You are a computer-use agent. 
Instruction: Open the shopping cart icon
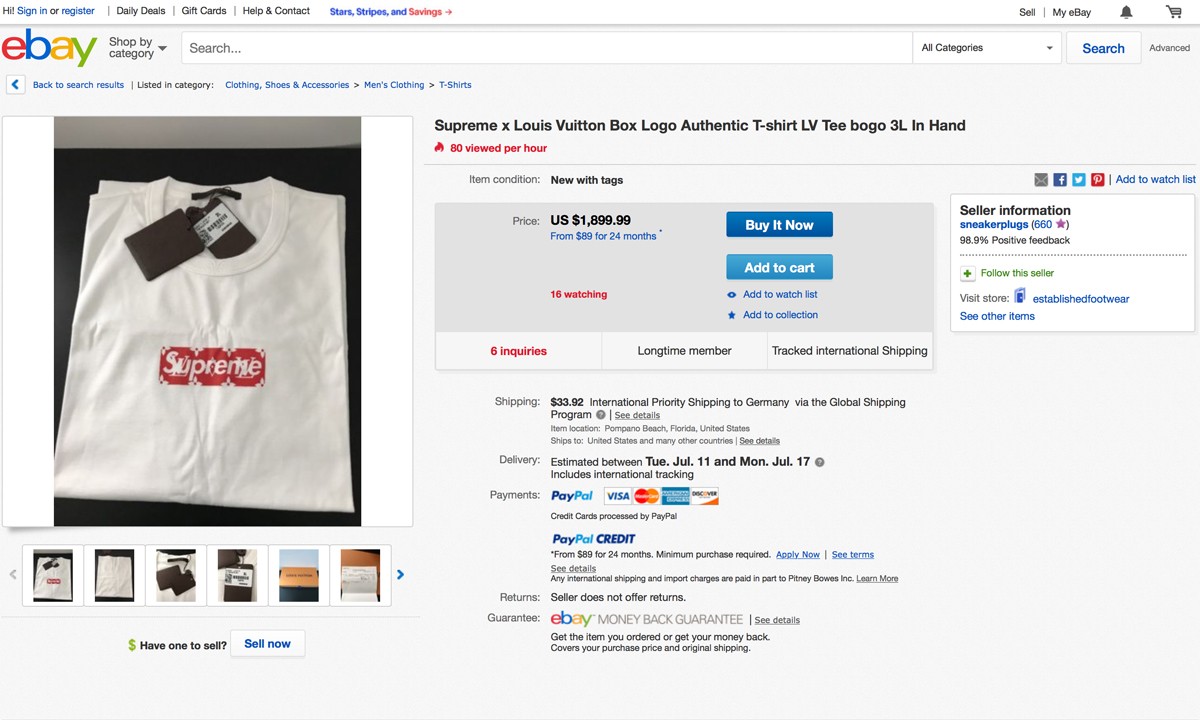[1173, 12]
